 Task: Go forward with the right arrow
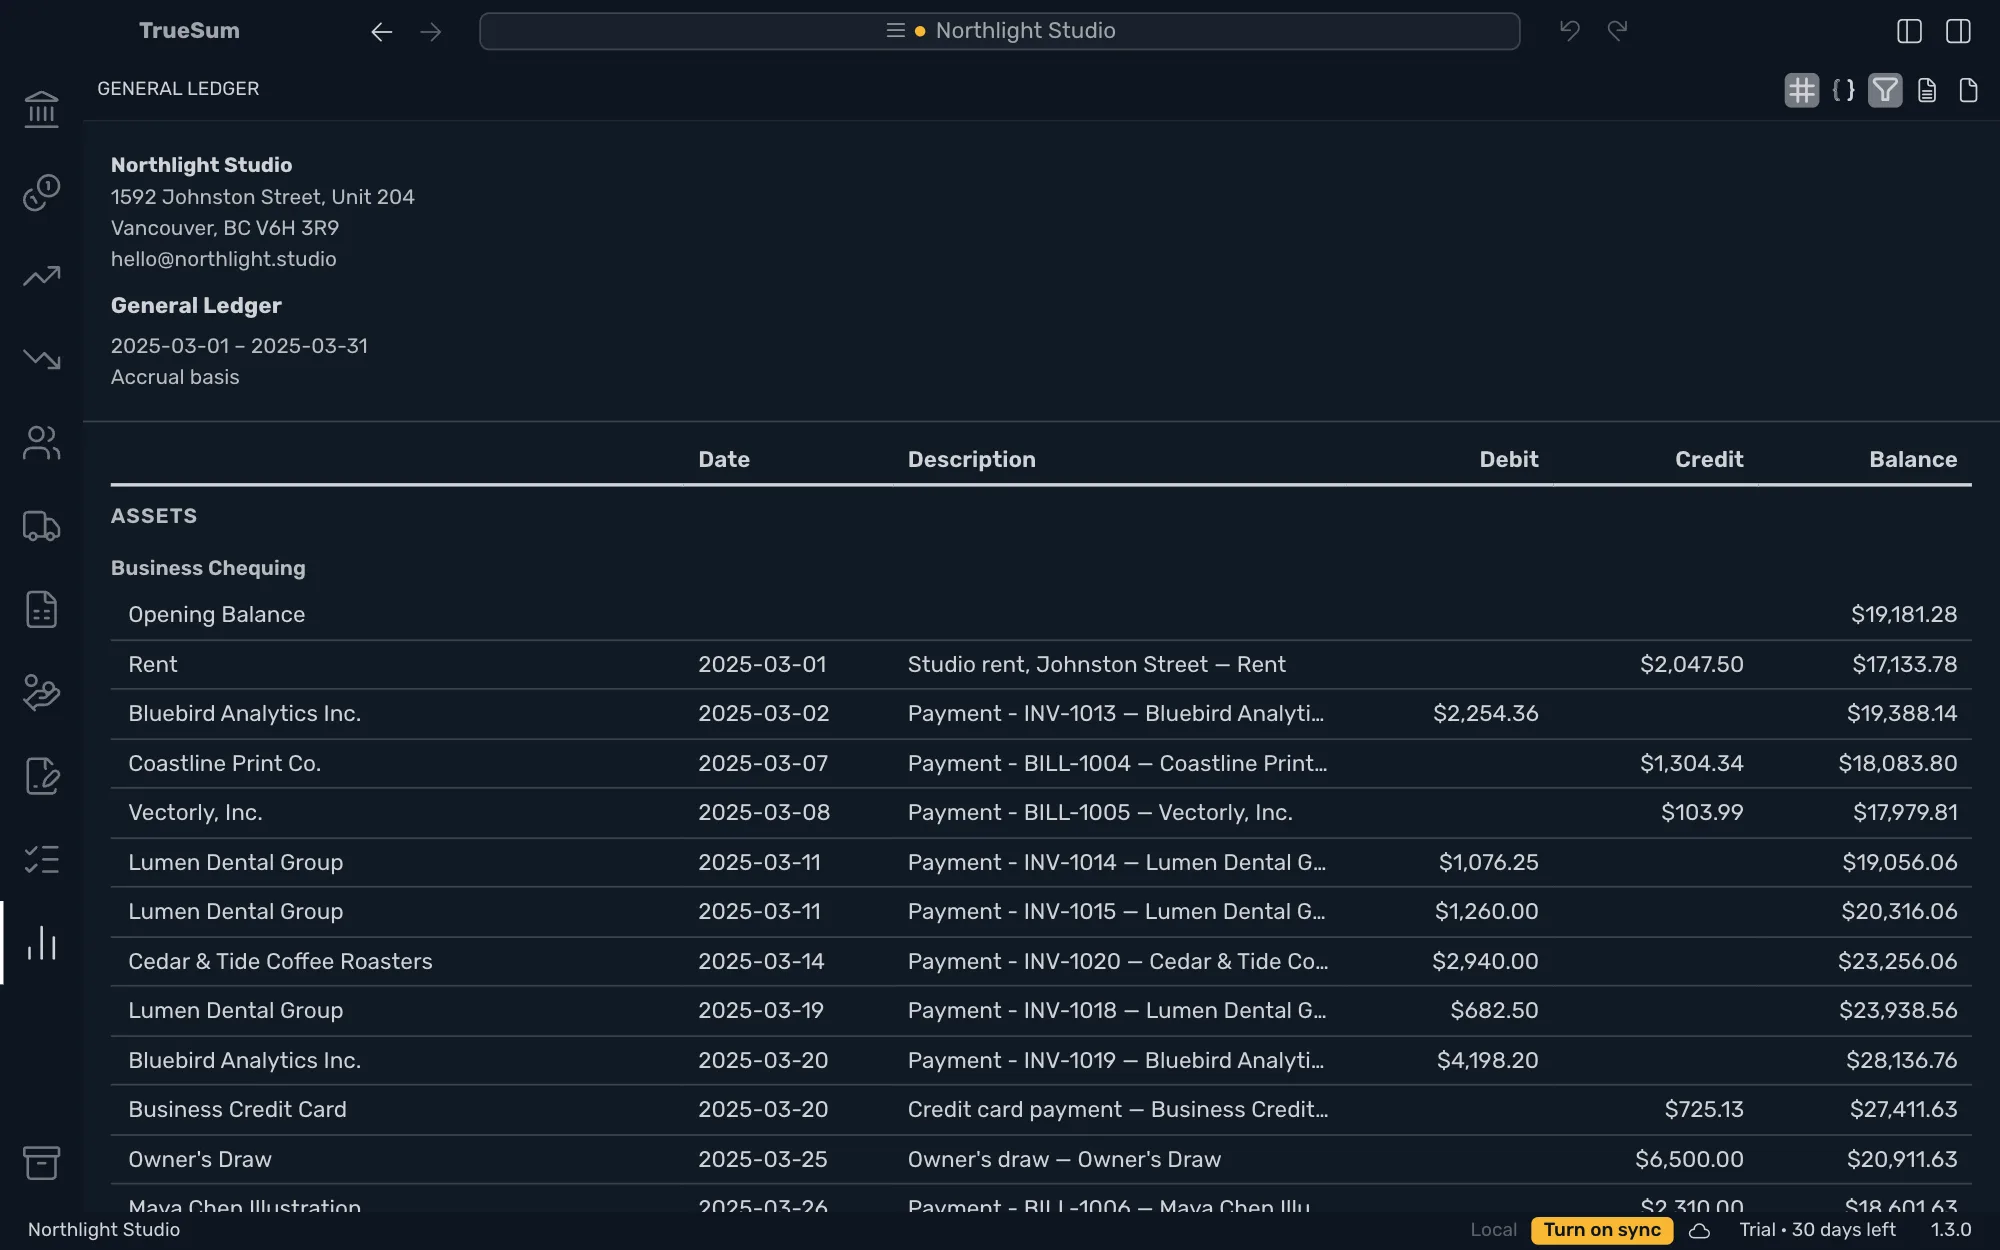pos(431,32)
